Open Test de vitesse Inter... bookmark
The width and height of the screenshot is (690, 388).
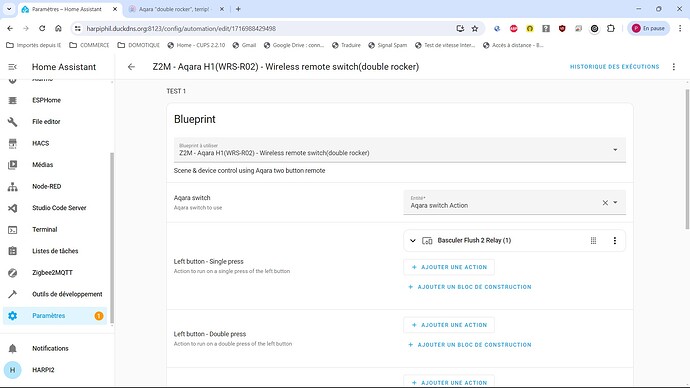click(445, 45)
